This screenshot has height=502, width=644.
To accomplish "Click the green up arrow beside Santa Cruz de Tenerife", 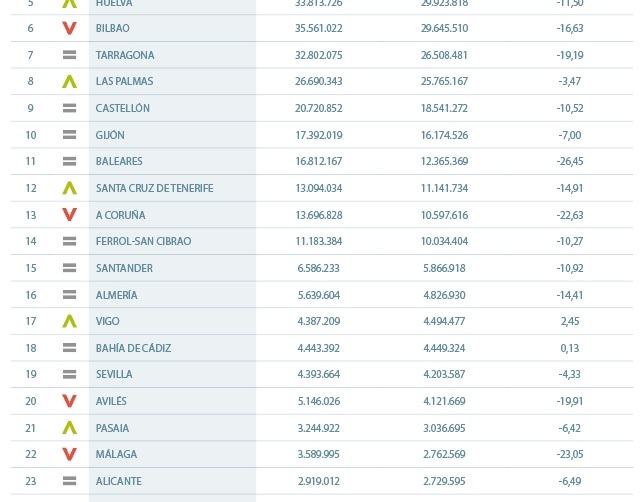I will click(70, 188).
